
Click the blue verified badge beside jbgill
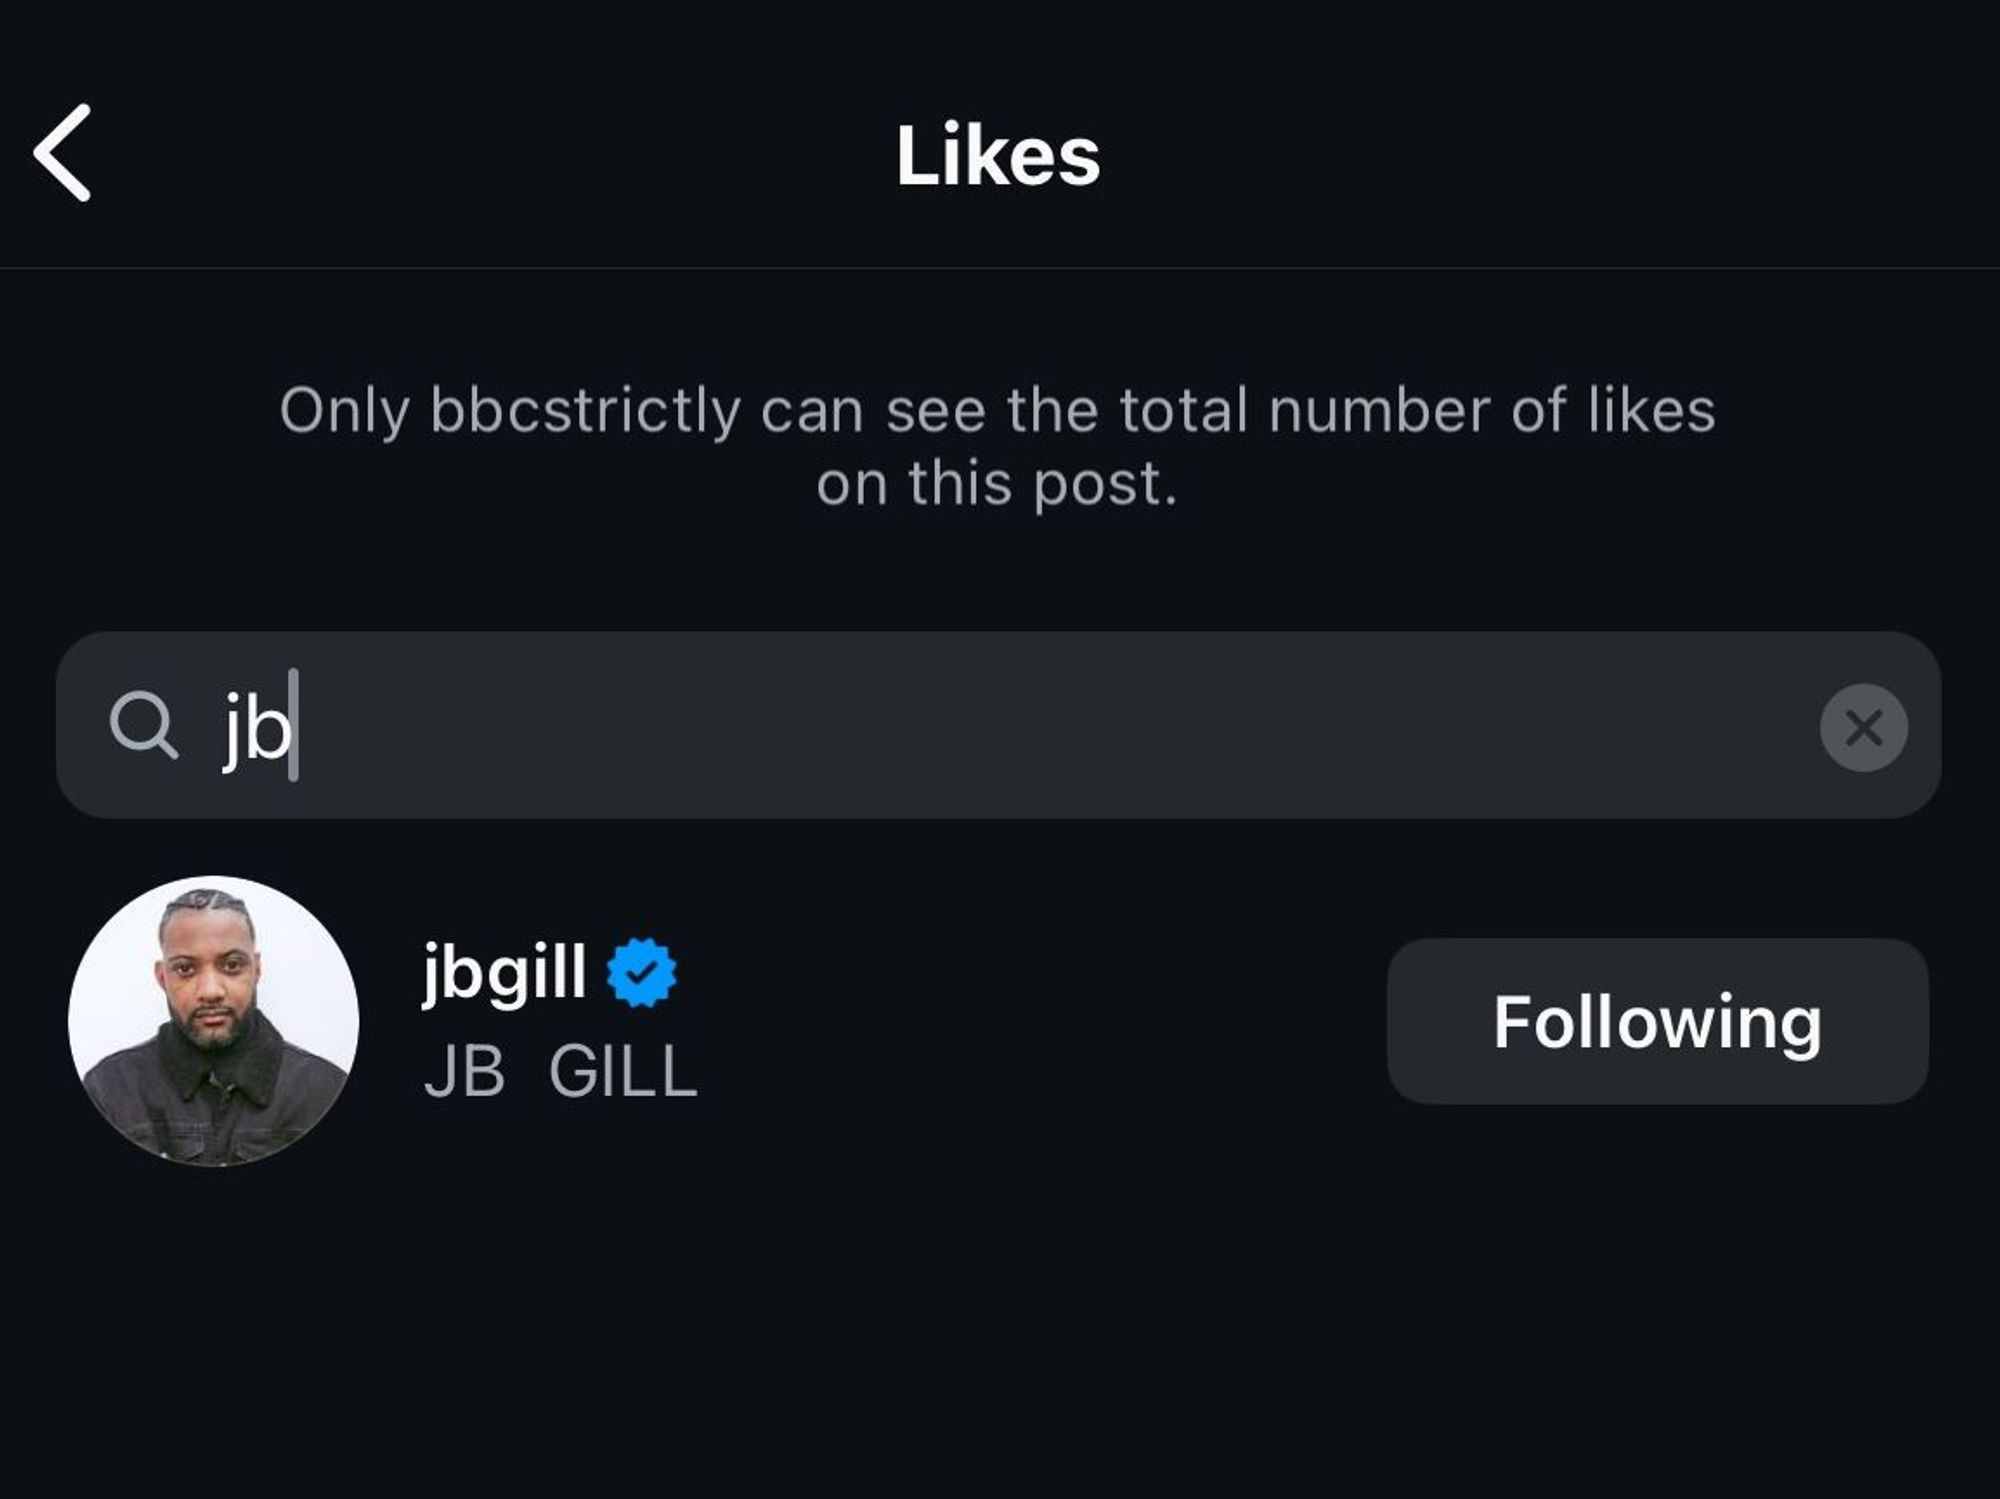coord(641,972)
